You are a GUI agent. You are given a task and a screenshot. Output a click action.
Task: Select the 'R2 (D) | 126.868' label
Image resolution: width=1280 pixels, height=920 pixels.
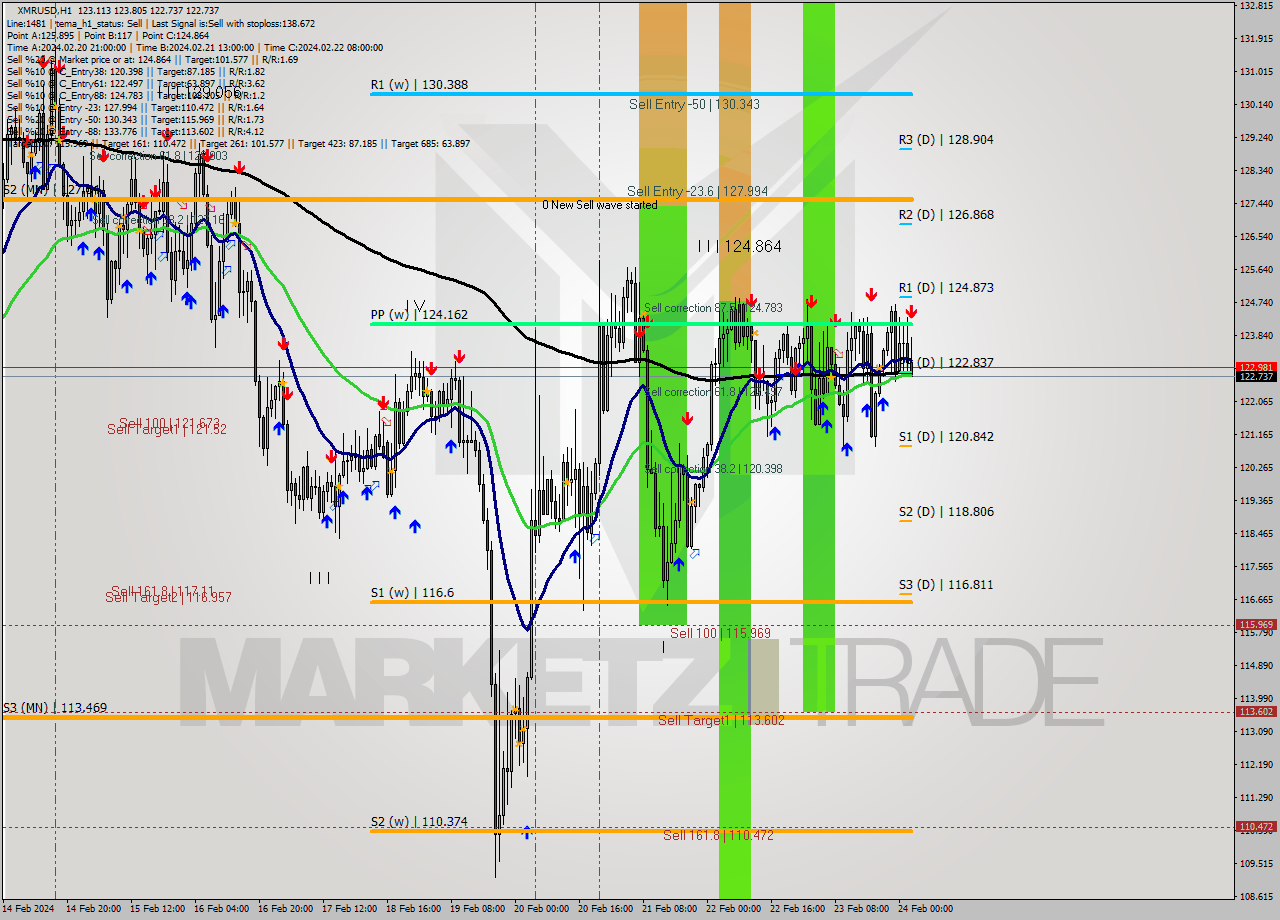tap(946, 215)
